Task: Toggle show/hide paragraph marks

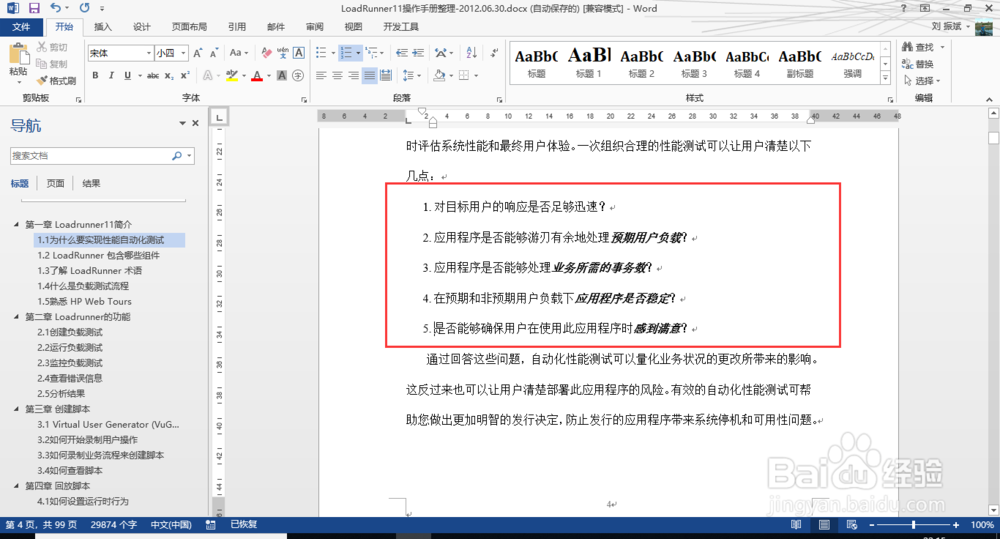Action: [x=494, y=53]
